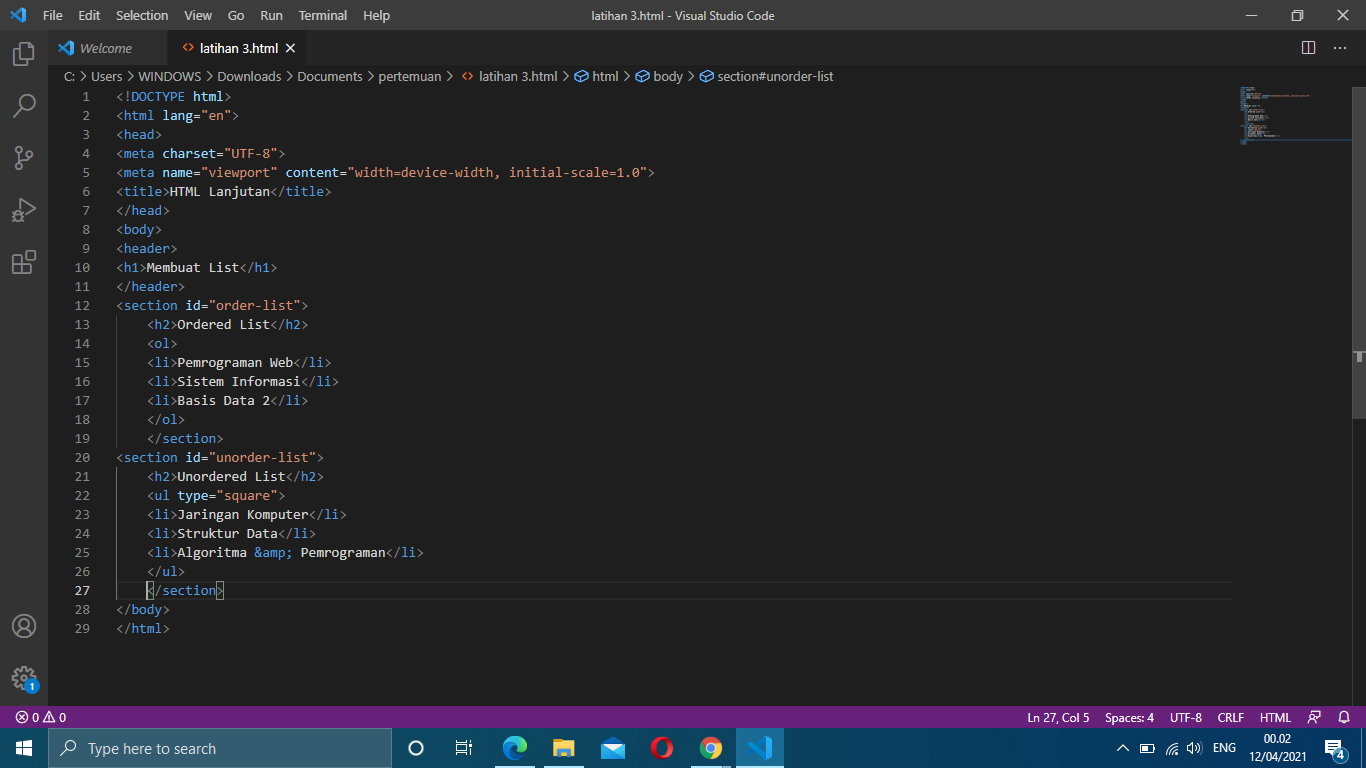Toggle the Tweet feedback smiley in status bar

click(x=1313, y=717)
